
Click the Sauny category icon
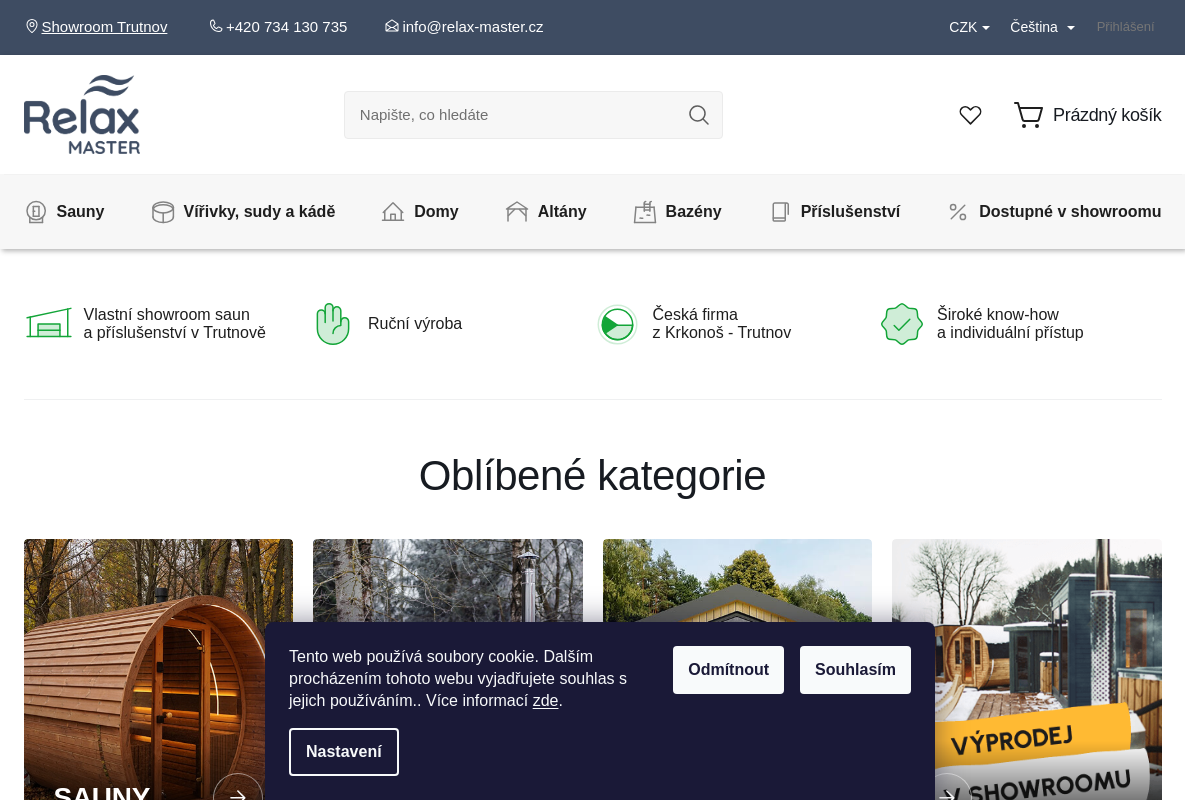(36, 212)
